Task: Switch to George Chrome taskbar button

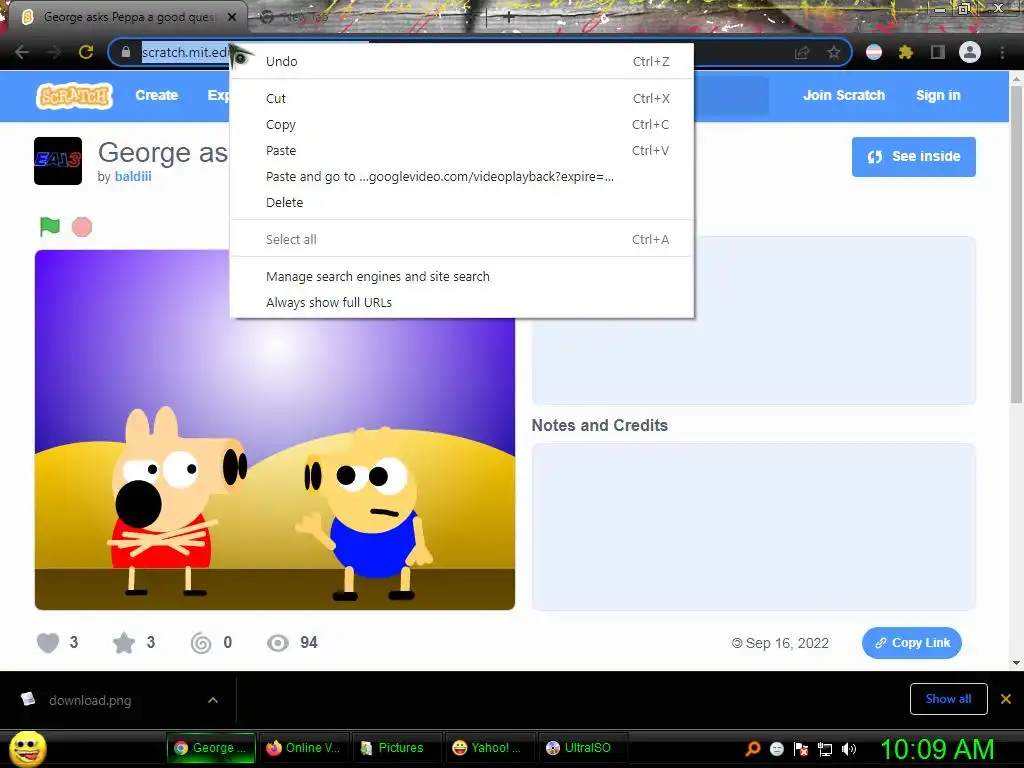Action: (x=210, y=748)
